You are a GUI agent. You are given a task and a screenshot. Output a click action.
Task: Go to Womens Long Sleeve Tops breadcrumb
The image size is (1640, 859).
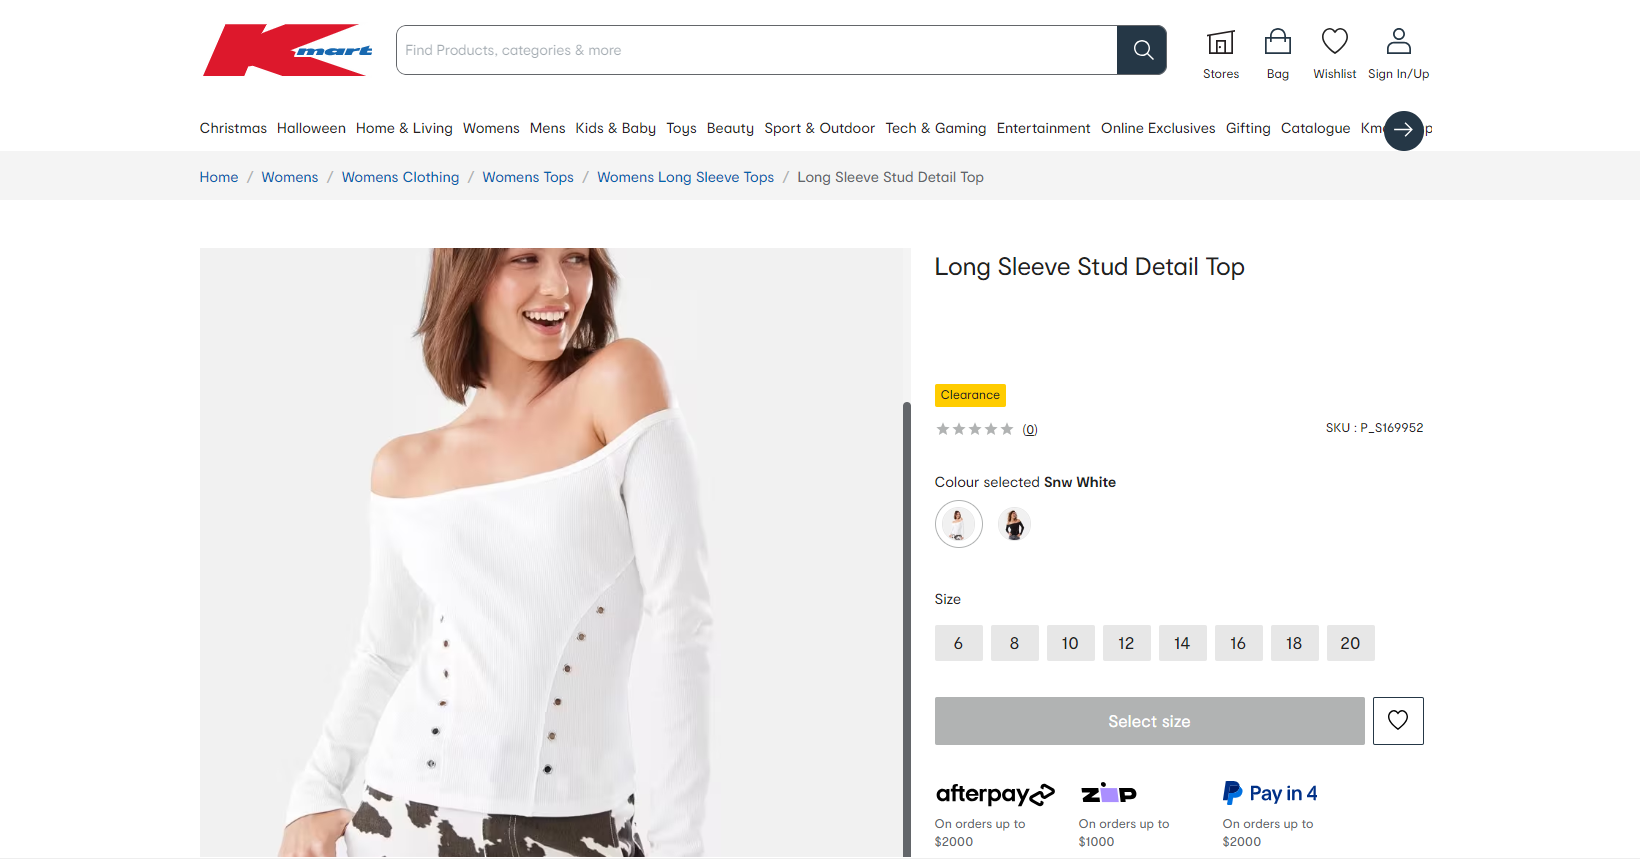point(685,177)
